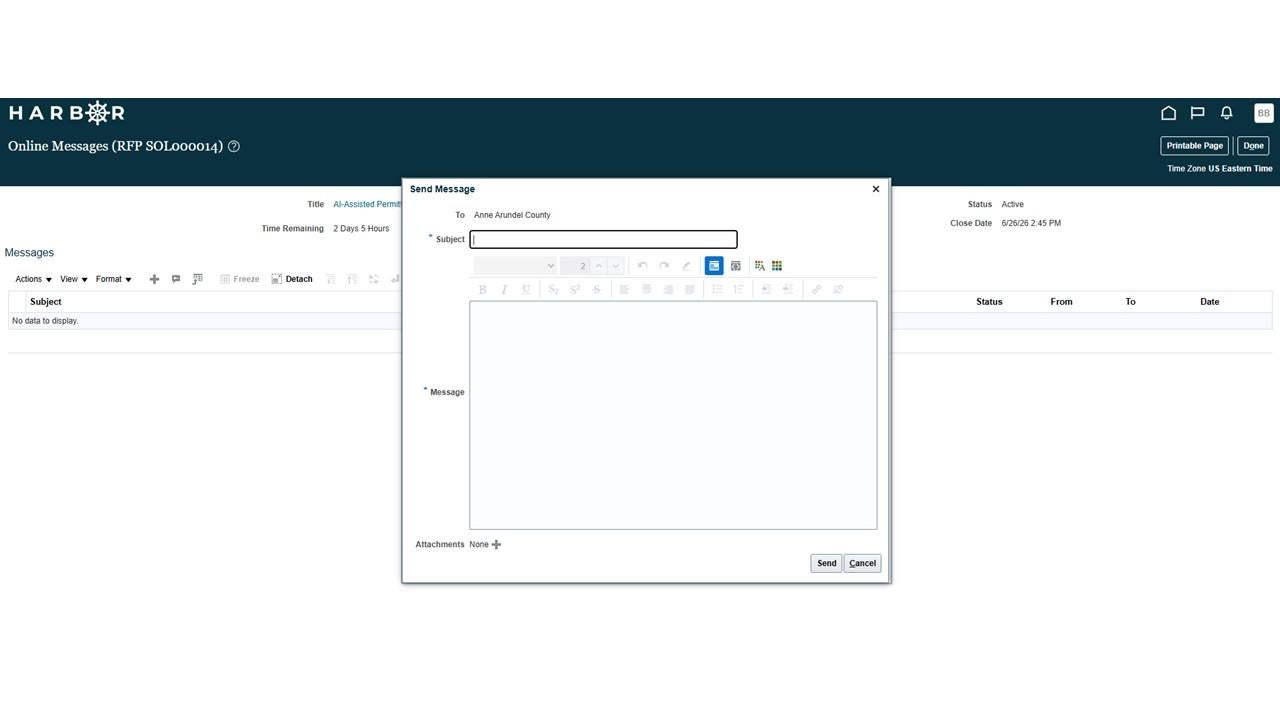Click the reply speech-bubble icon in Messages toolbar
Screen dimensions: 1280x720
[176, 279]
